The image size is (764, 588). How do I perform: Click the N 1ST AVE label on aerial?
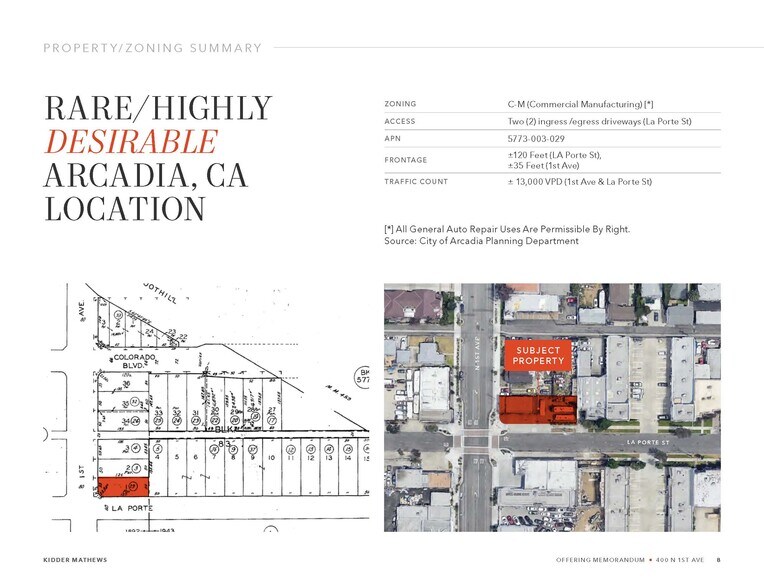(x=477, y=355)
